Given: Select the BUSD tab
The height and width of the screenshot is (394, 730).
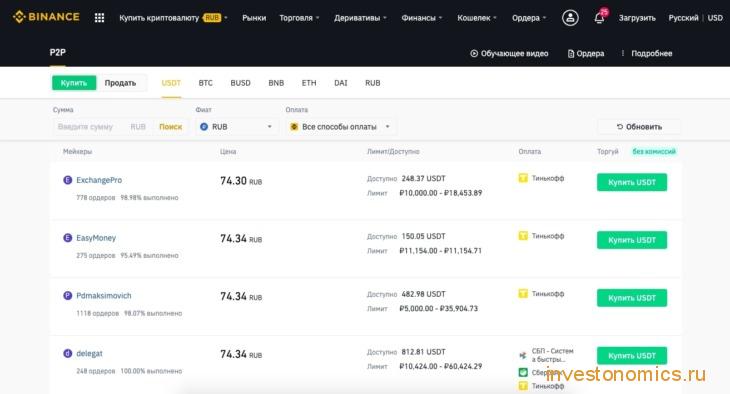Looking at the screenshot, I should pos(240,83).
